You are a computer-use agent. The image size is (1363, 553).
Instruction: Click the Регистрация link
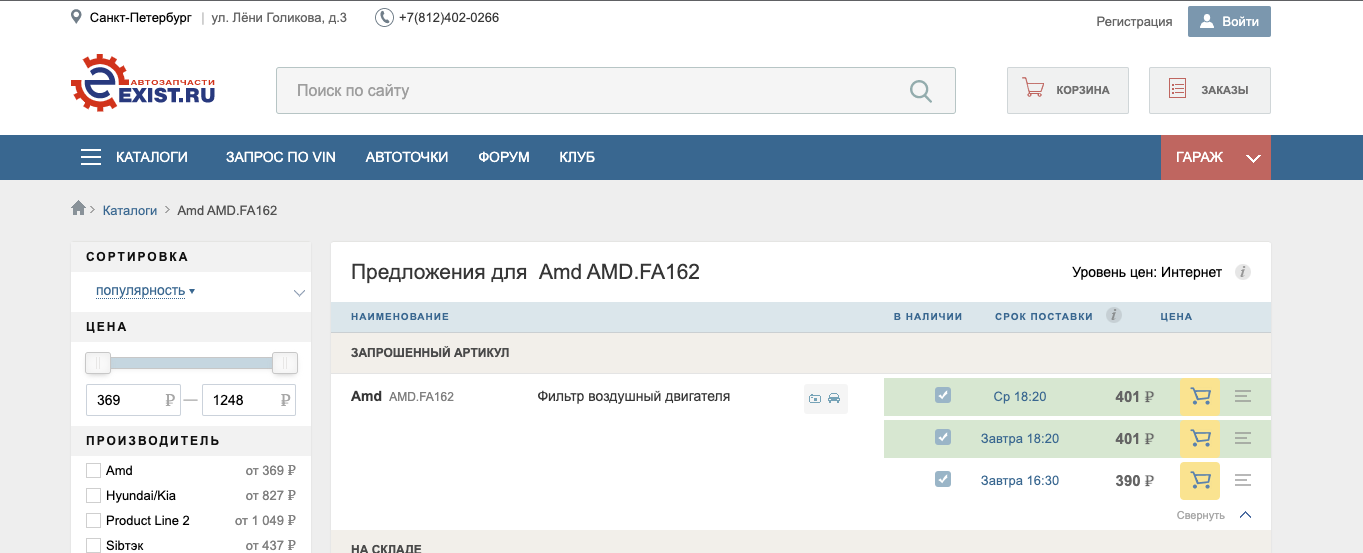[x=1134, y=21]
